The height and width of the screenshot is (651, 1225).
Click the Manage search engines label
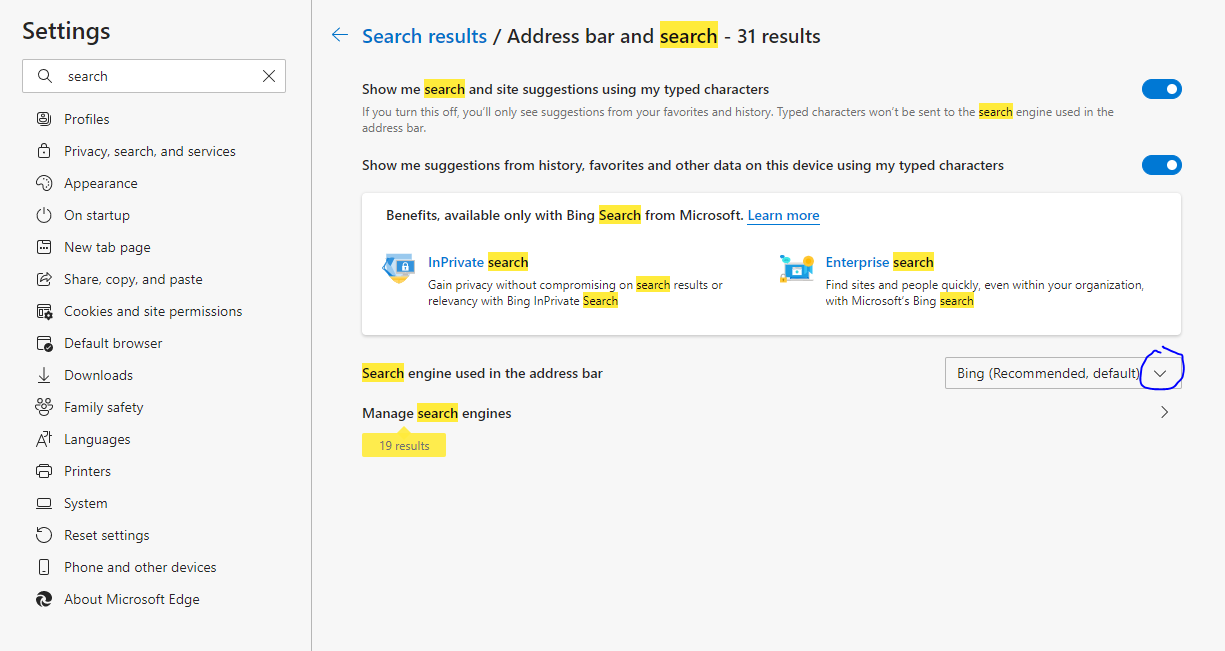pyautogui.click(x=437, y=413)
